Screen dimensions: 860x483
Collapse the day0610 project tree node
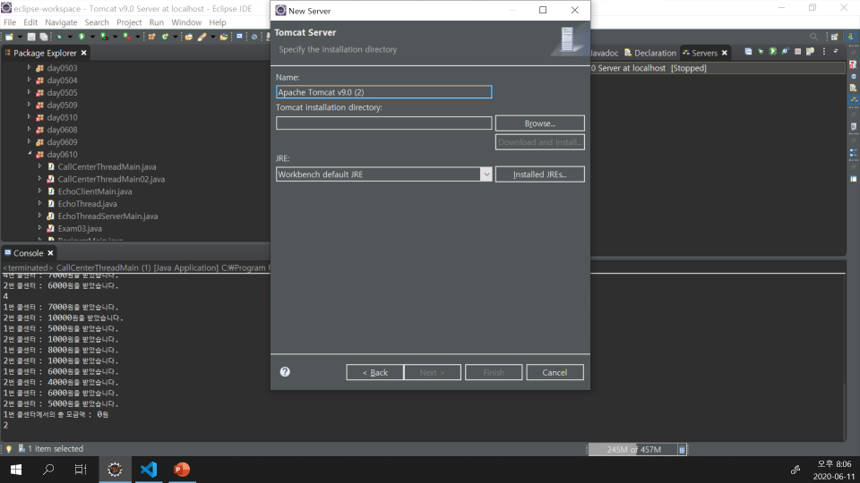(x=30, y=154)
